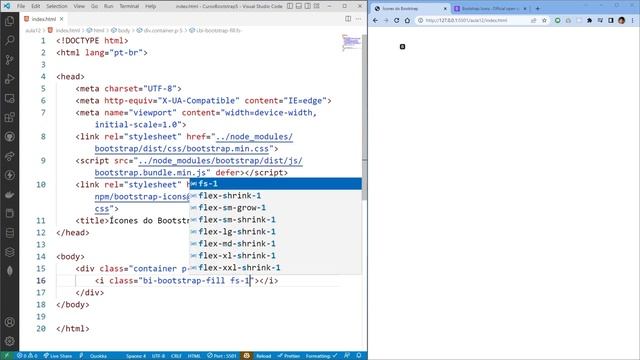Viewport: 640px width, 360px height.
Task: Open Remote Explorer view
Action: [9, 98]
